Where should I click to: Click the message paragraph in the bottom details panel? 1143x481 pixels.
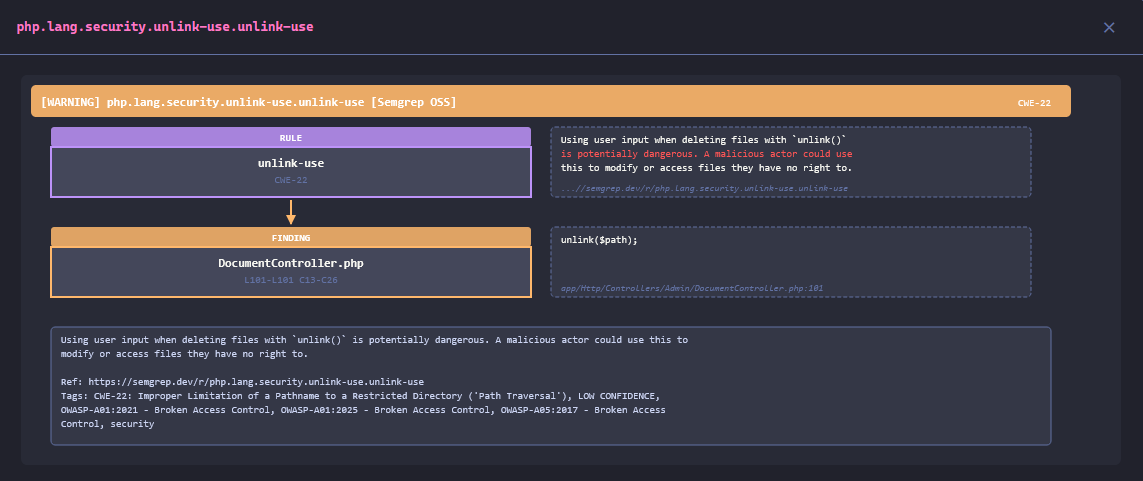[x=374, y=347]
